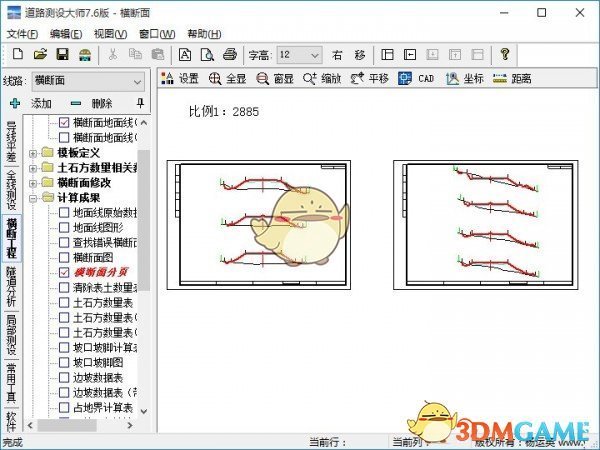Expand the 横断面修改 folder node
Viewport: 600px width, 450px height.
point(33,183)
